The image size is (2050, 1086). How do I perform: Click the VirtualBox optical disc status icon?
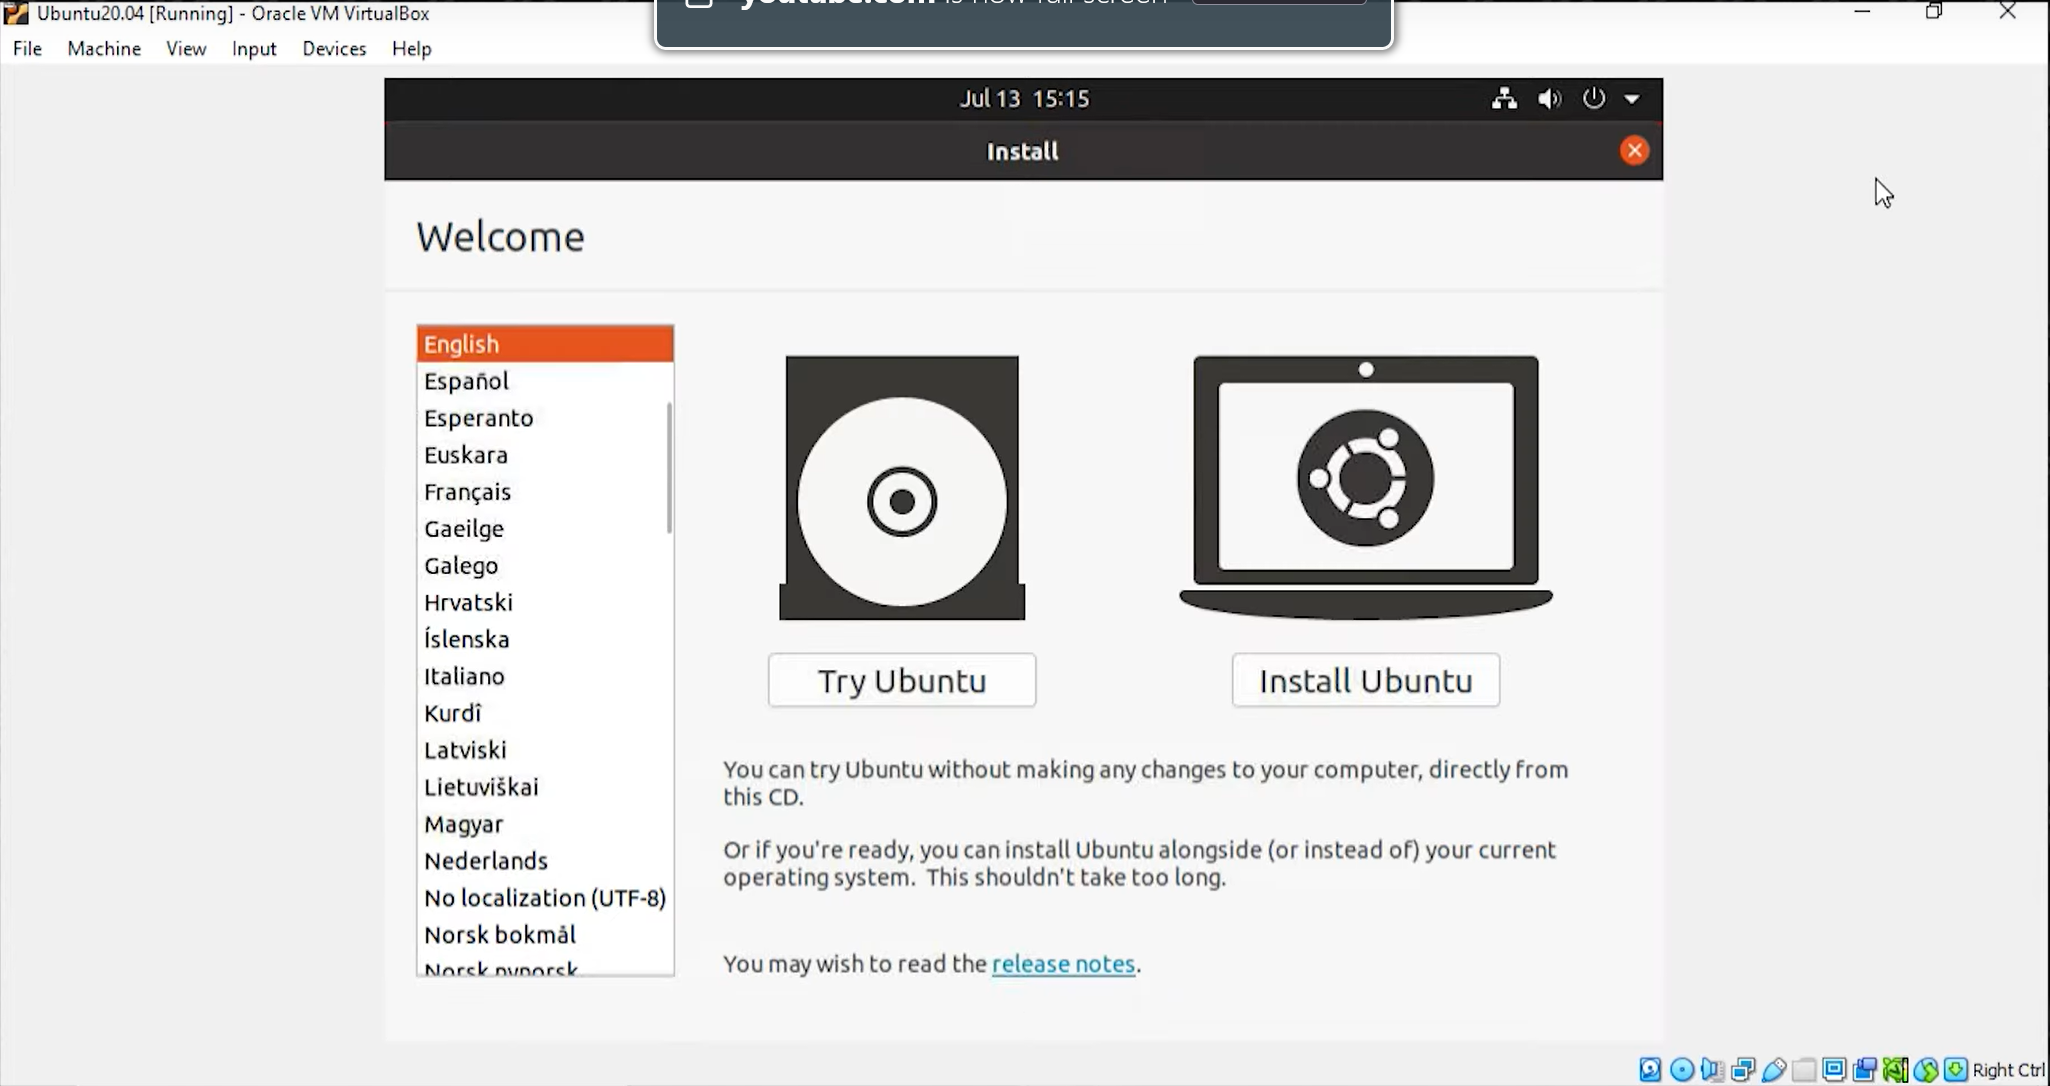click(x=1681, y=1069)
